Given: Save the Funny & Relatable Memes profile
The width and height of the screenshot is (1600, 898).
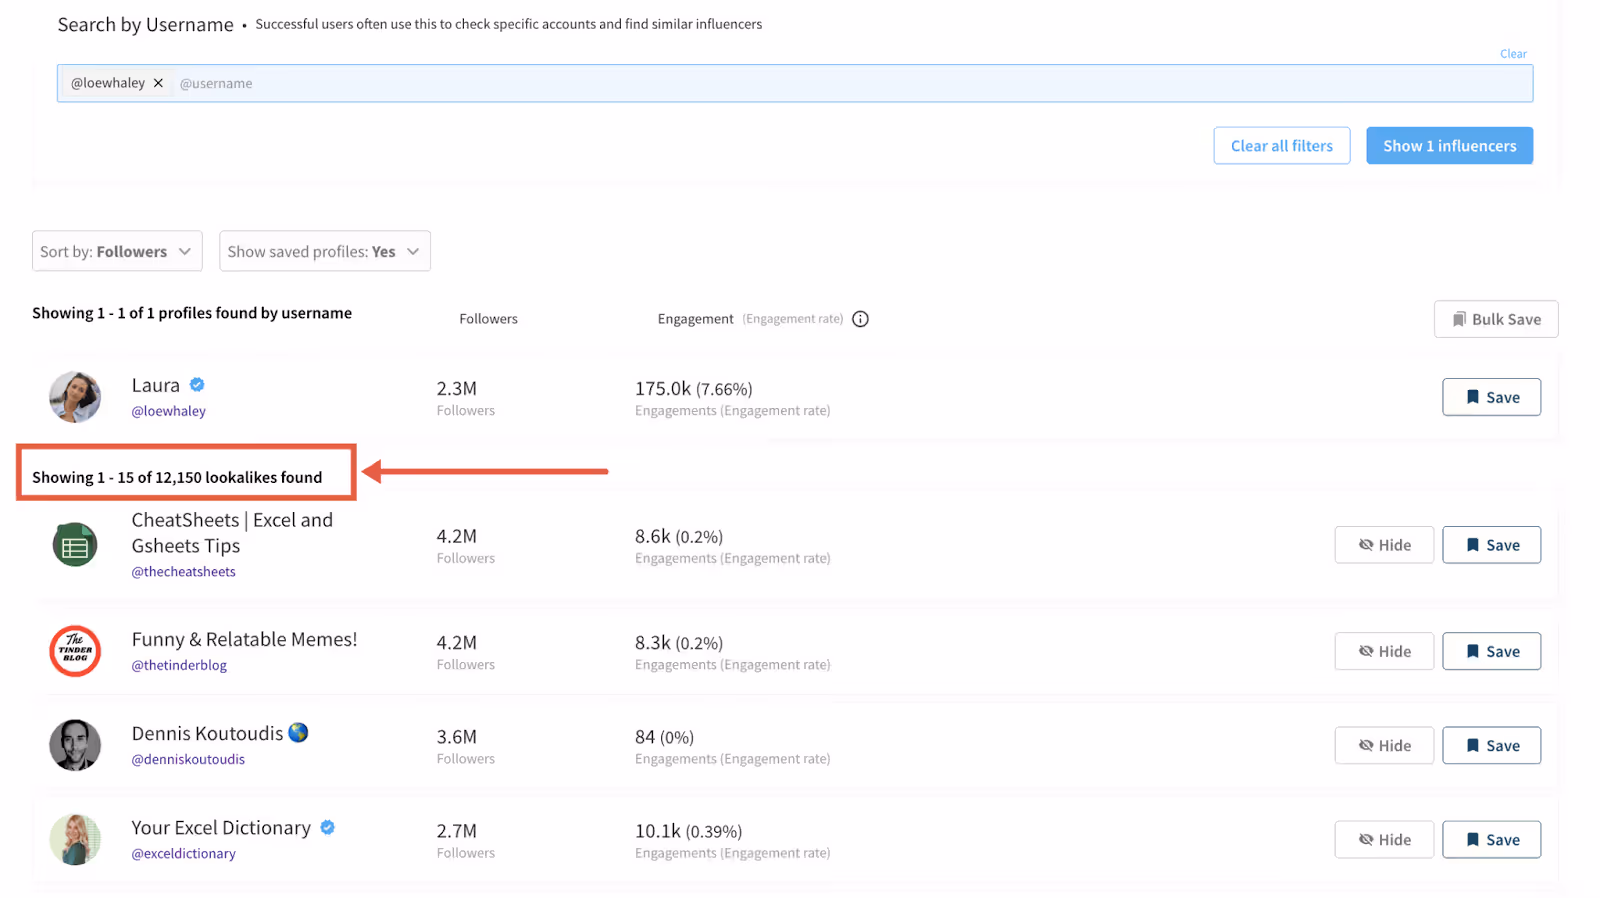Looking at the screenshot, I should (x=1491, y=651).
